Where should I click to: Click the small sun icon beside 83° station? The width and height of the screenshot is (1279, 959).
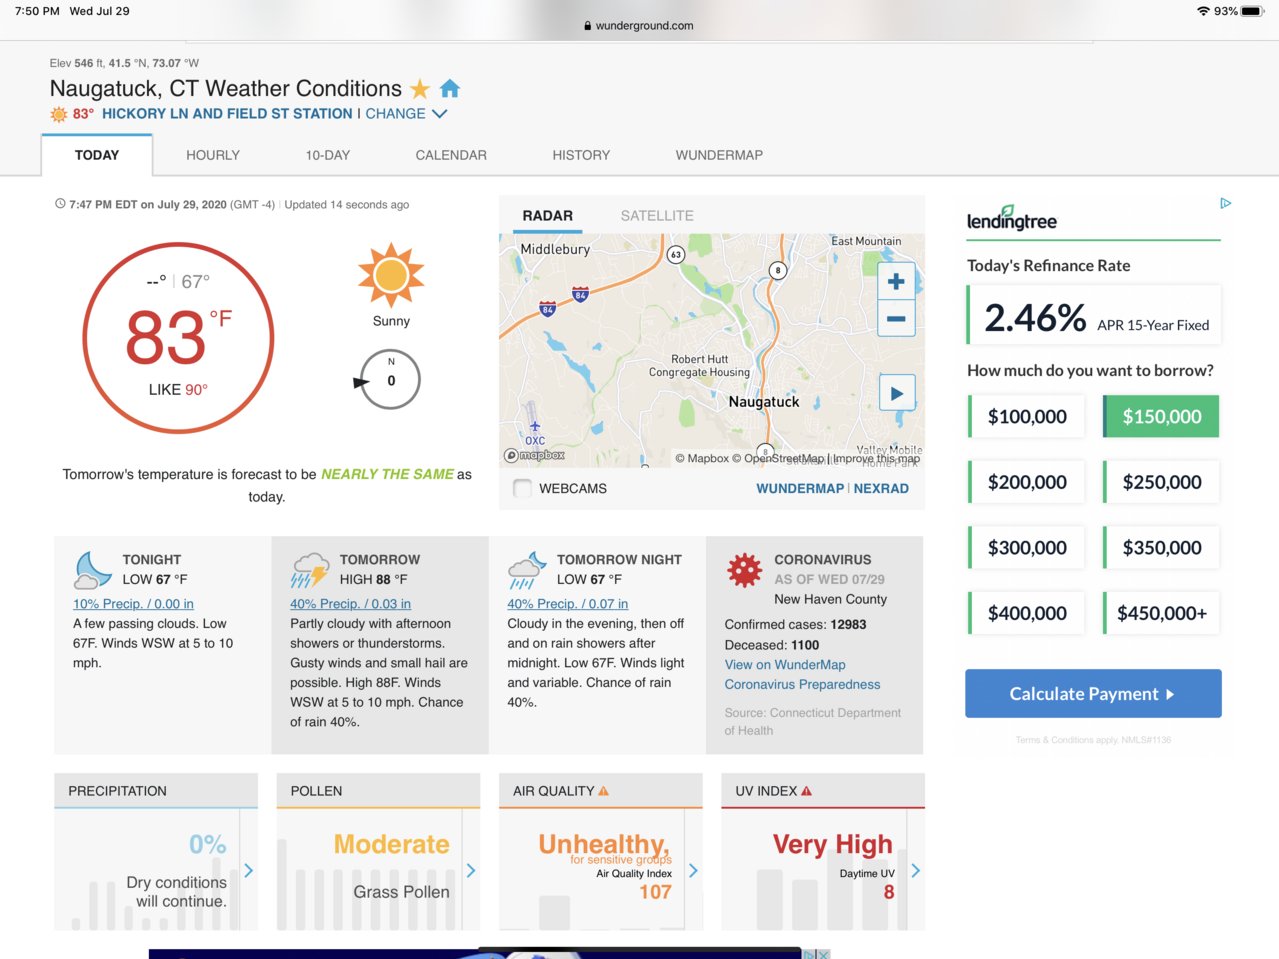point(59,114)
